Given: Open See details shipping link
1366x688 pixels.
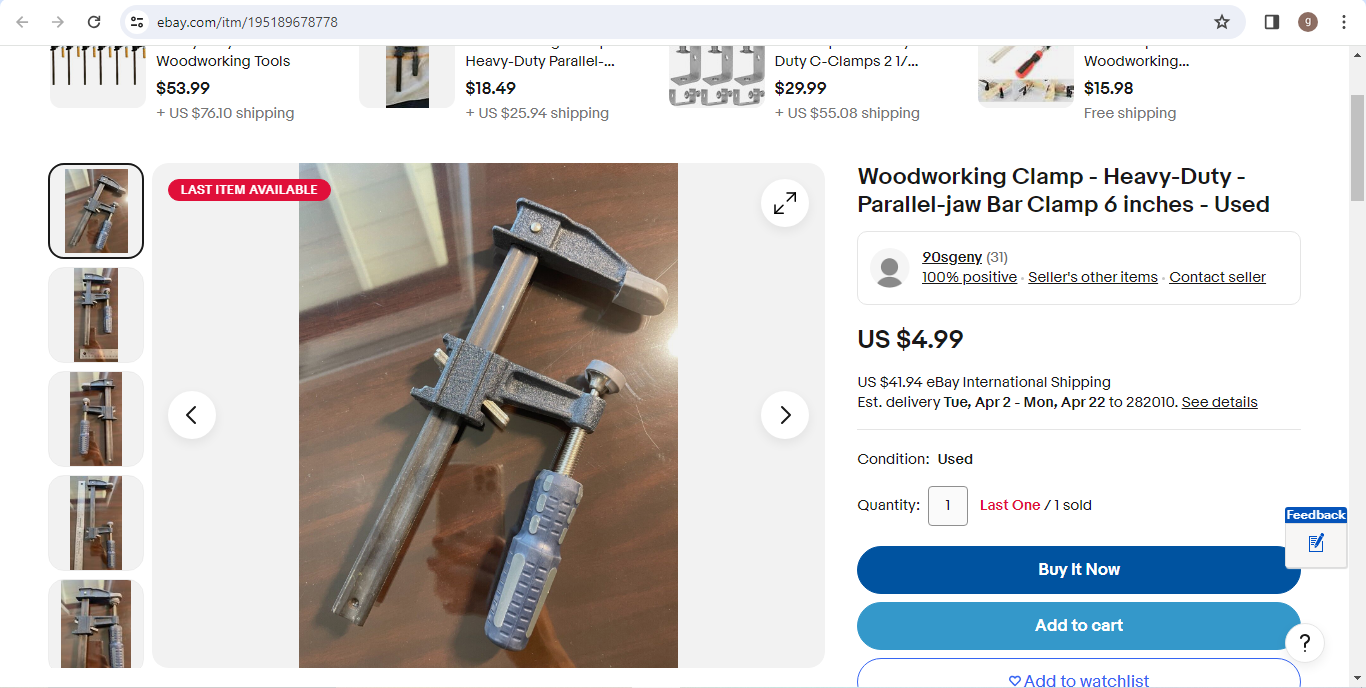Looking at the screenshot, I should (1219, 402).
